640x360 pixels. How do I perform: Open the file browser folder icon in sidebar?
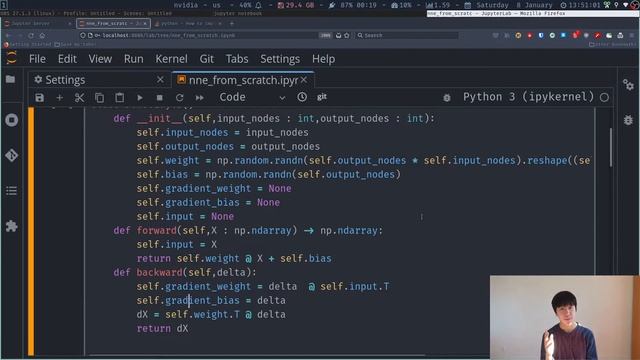pyautogui.click(x=11, y=79)
